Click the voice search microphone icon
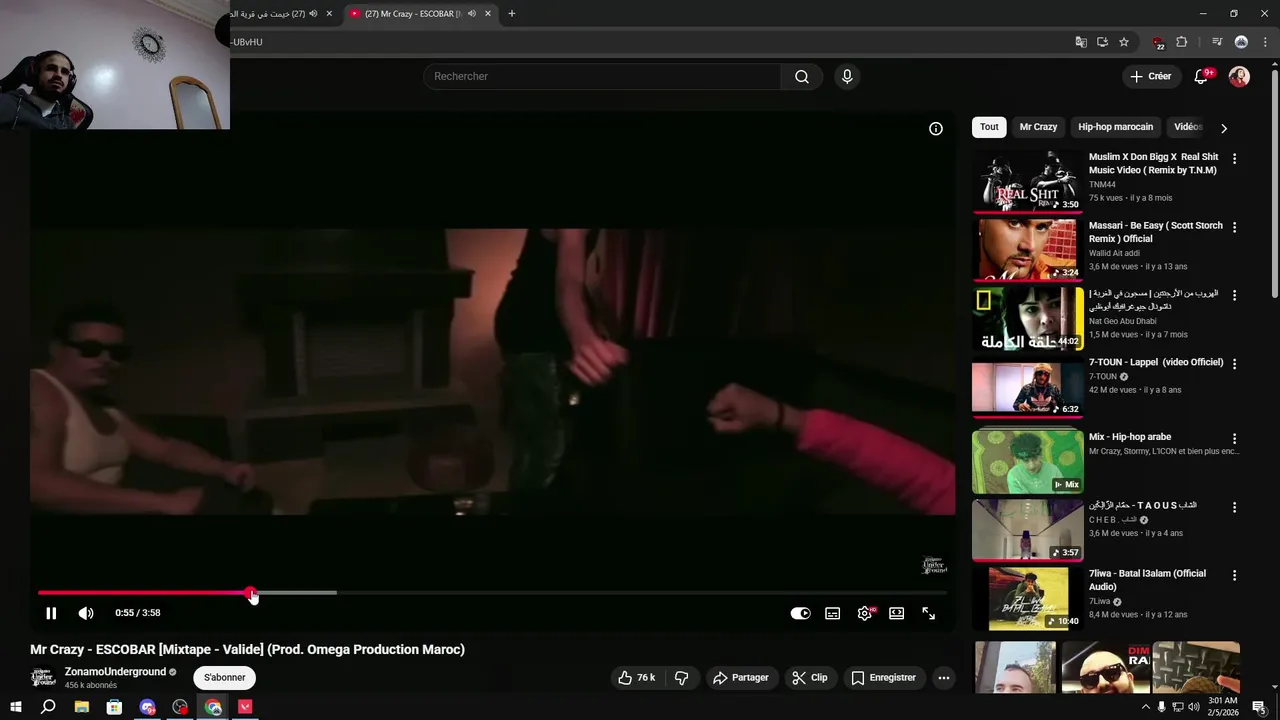 point(847,77)
